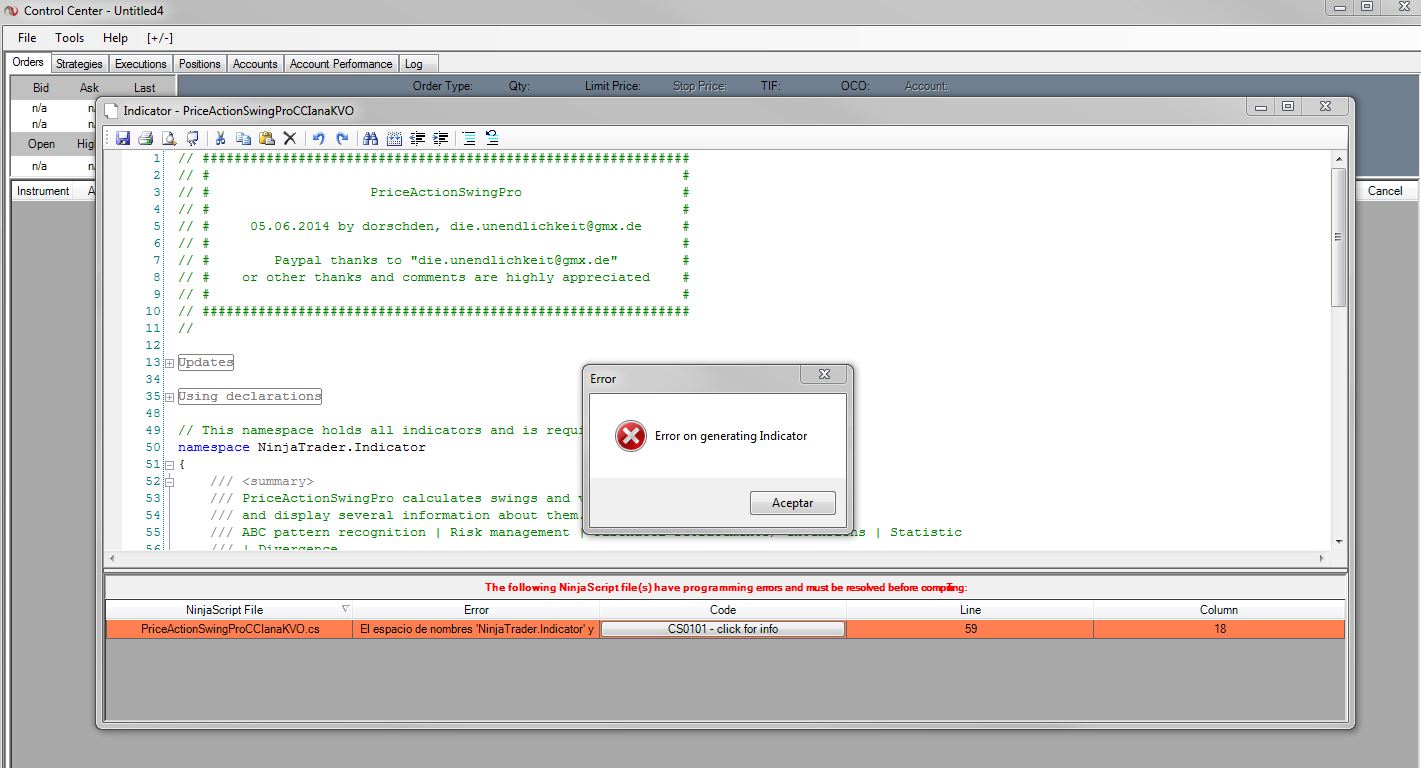
Task: Expand the Using declarations region
Action: (169, 397)
